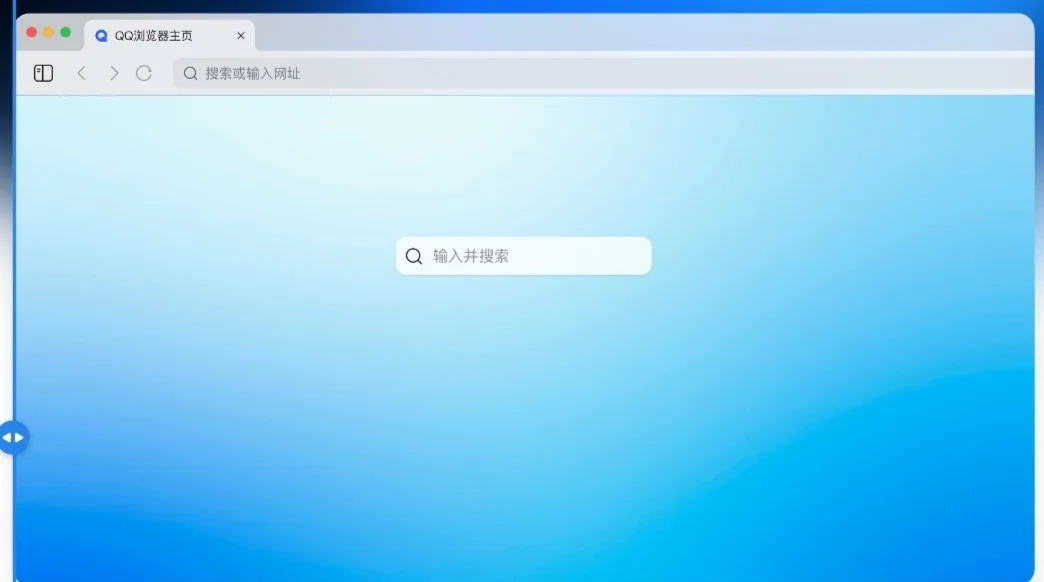Click the back navigation arrow

tap(81, 72)
